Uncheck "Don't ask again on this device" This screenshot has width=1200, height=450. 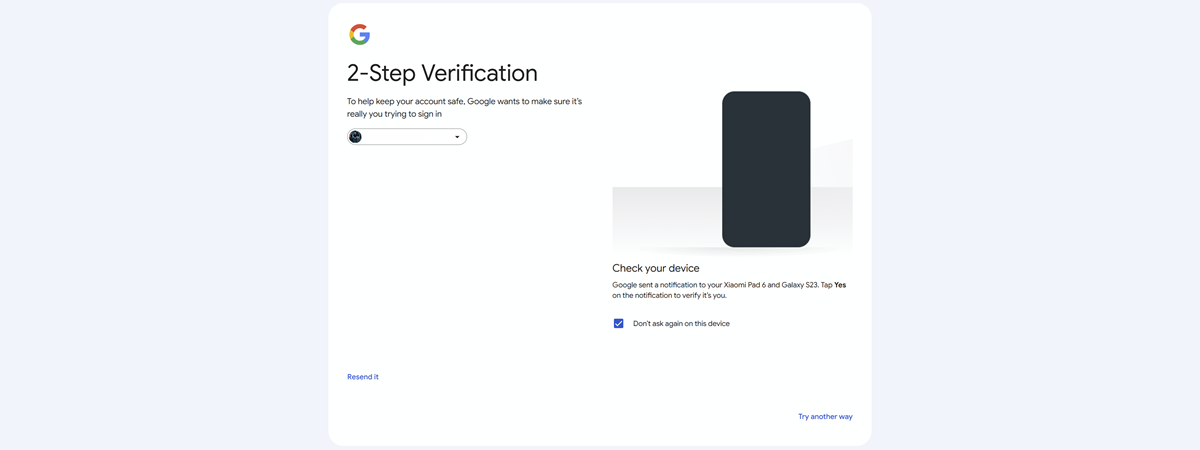click(x=618, y=323)
